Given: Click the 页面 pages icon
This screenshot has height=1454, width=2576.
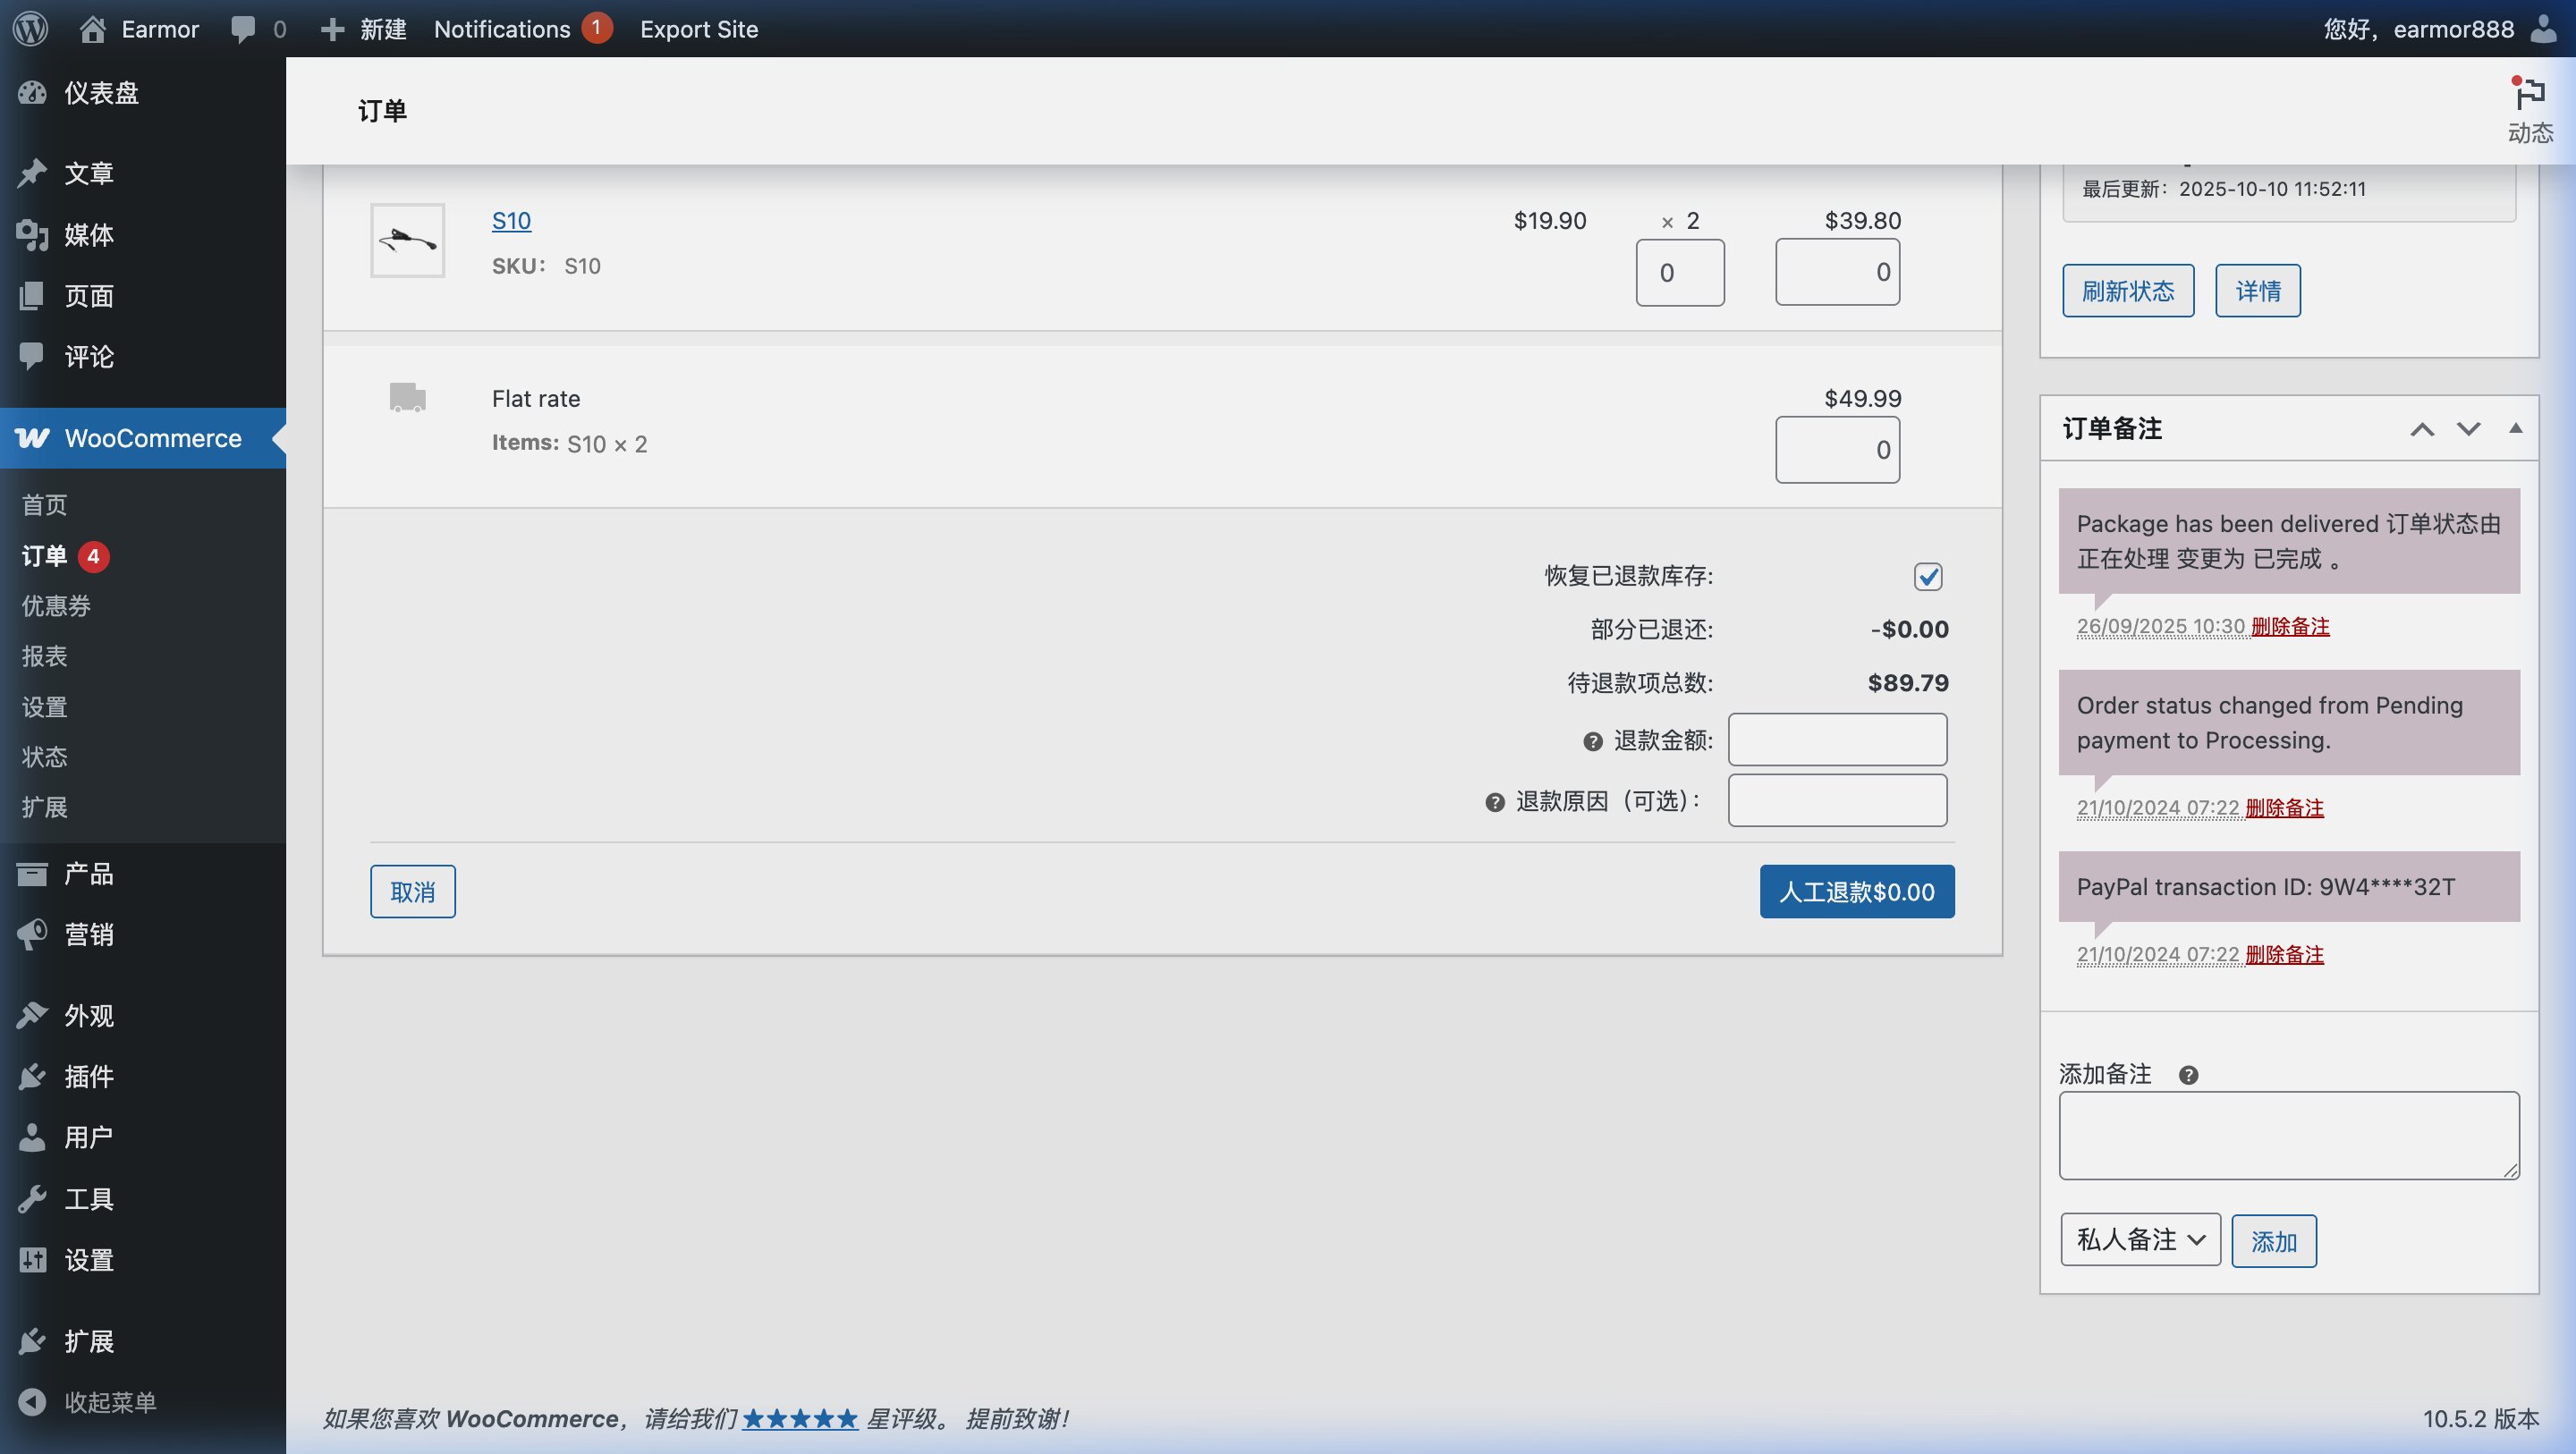Looking at the screenshot, I should point(32,296).
